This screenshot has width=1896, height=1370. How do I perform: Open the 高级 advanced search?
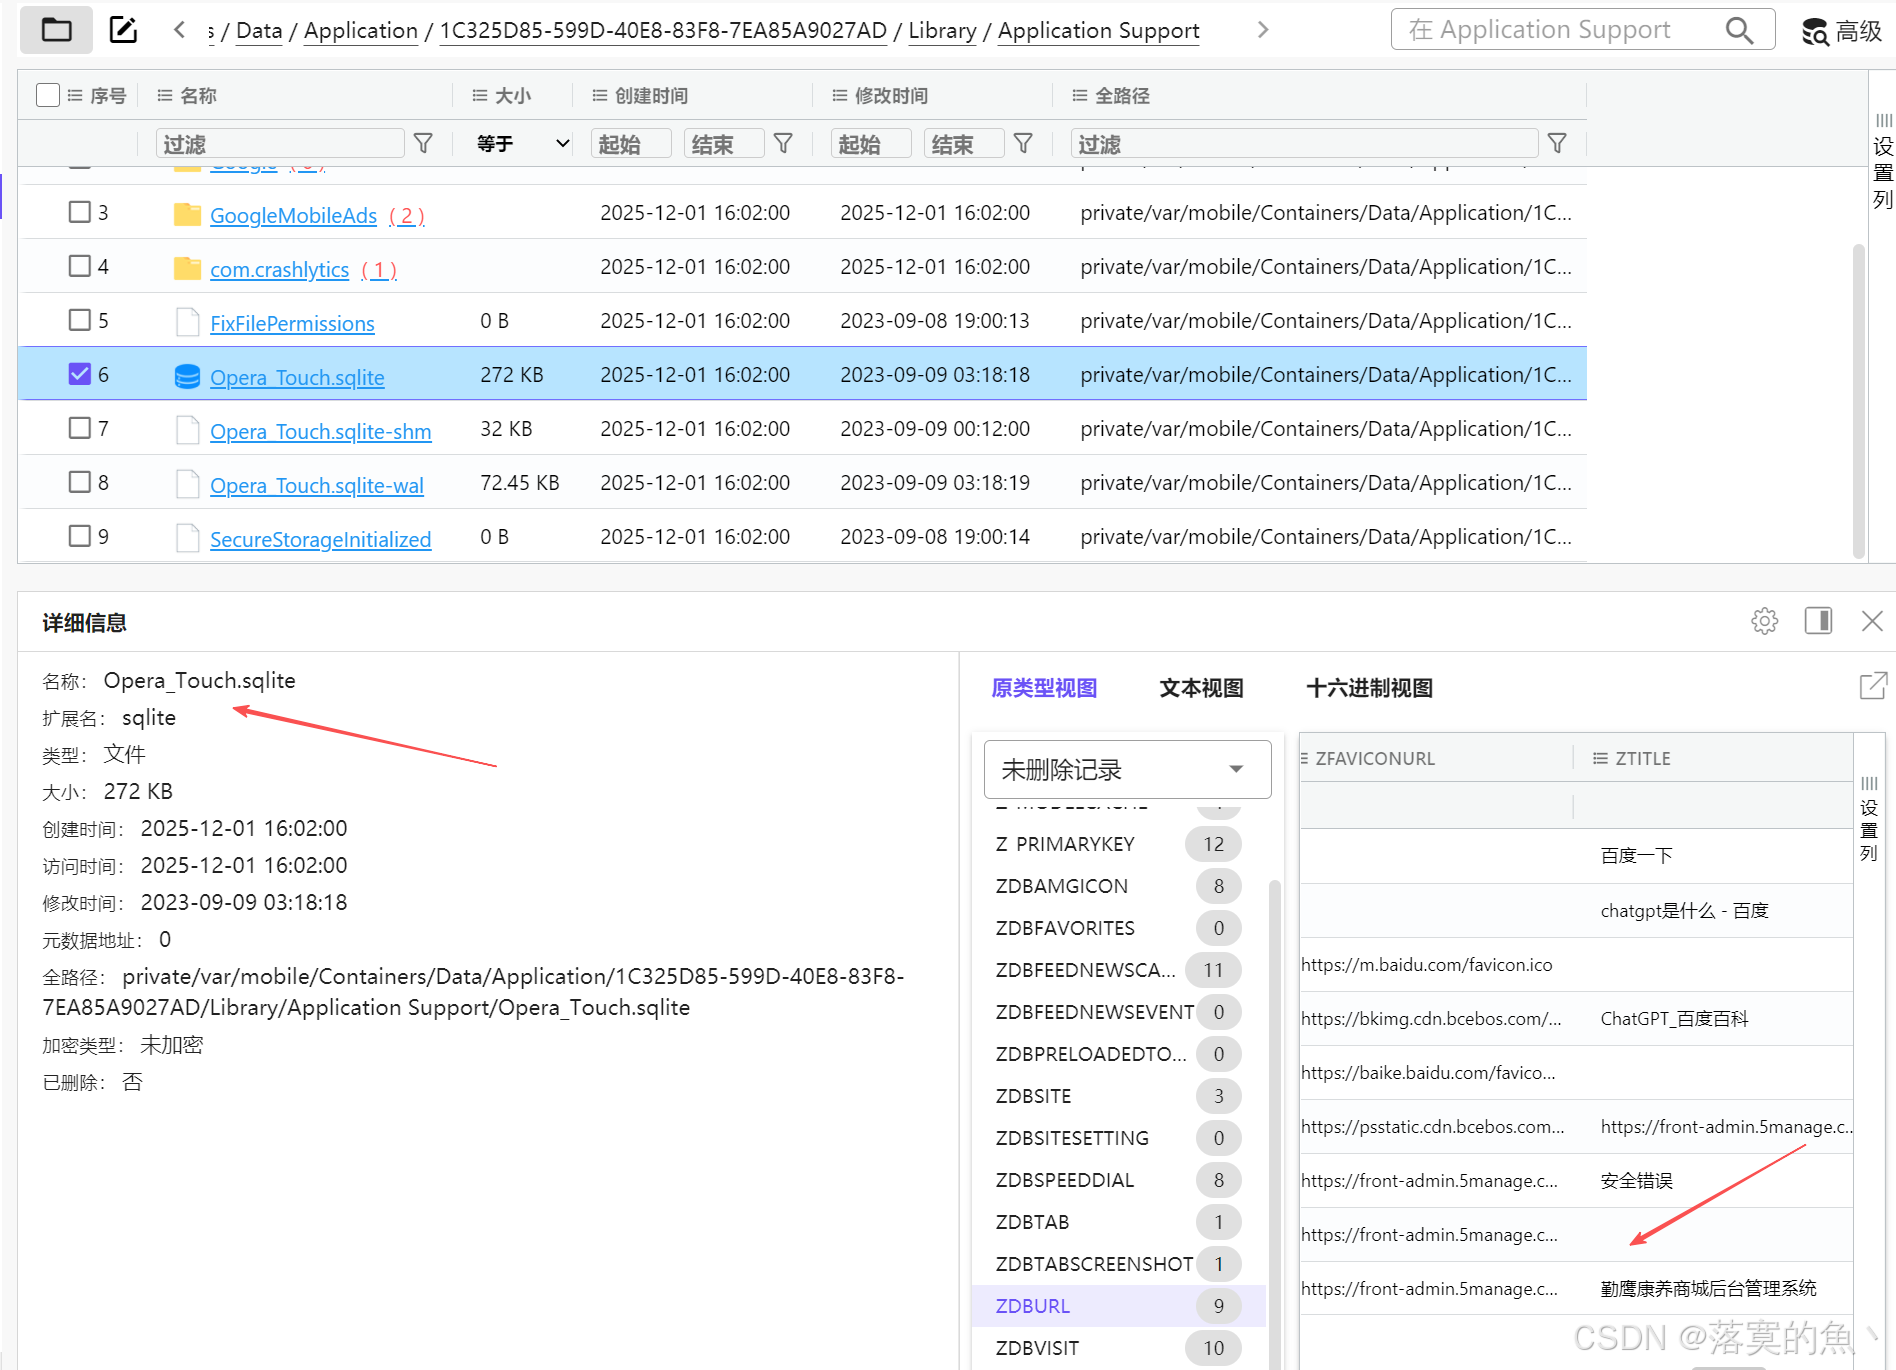point(1841,31)
